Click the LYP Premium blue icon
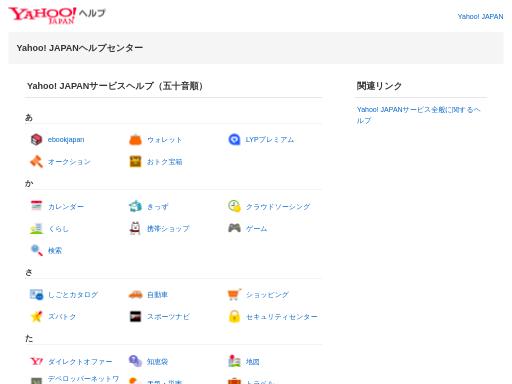Screen dimensions: 512x384 point(234,139)
